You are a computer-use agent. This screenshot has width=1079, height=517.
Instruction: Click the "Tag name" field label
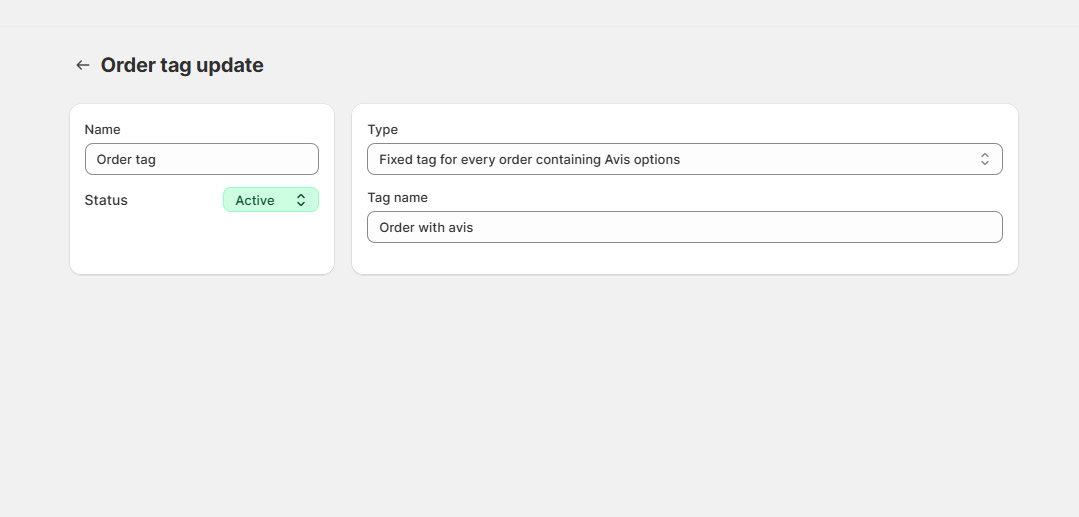(397, 197)
